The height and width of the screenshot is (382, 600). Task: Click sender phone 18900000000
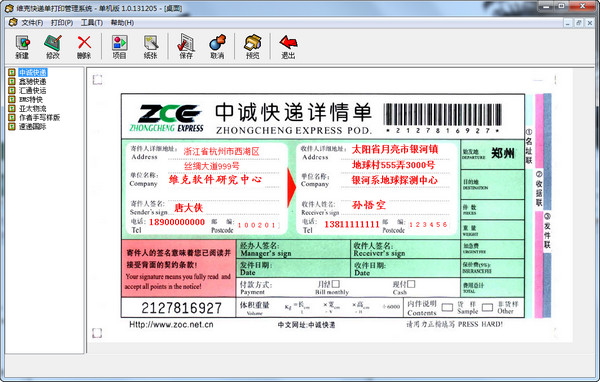click(177, 222)
